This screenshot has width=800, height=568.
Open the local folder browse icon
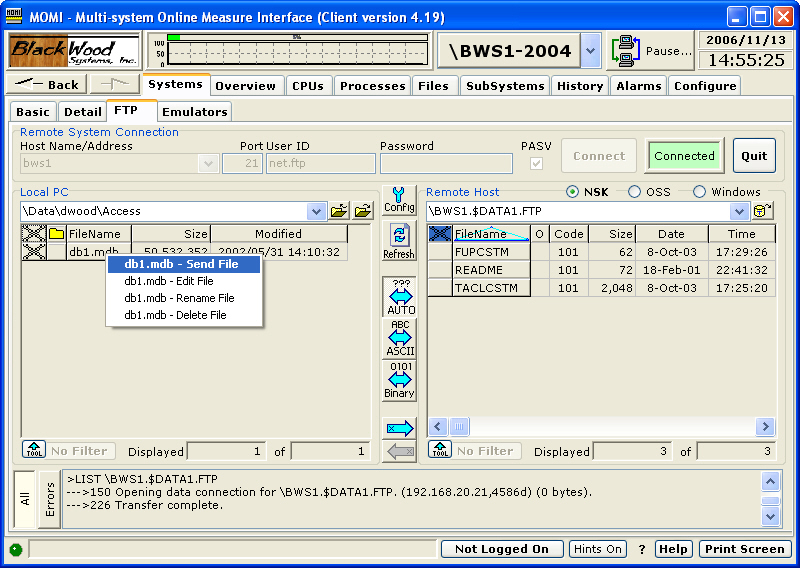[340, 211]
